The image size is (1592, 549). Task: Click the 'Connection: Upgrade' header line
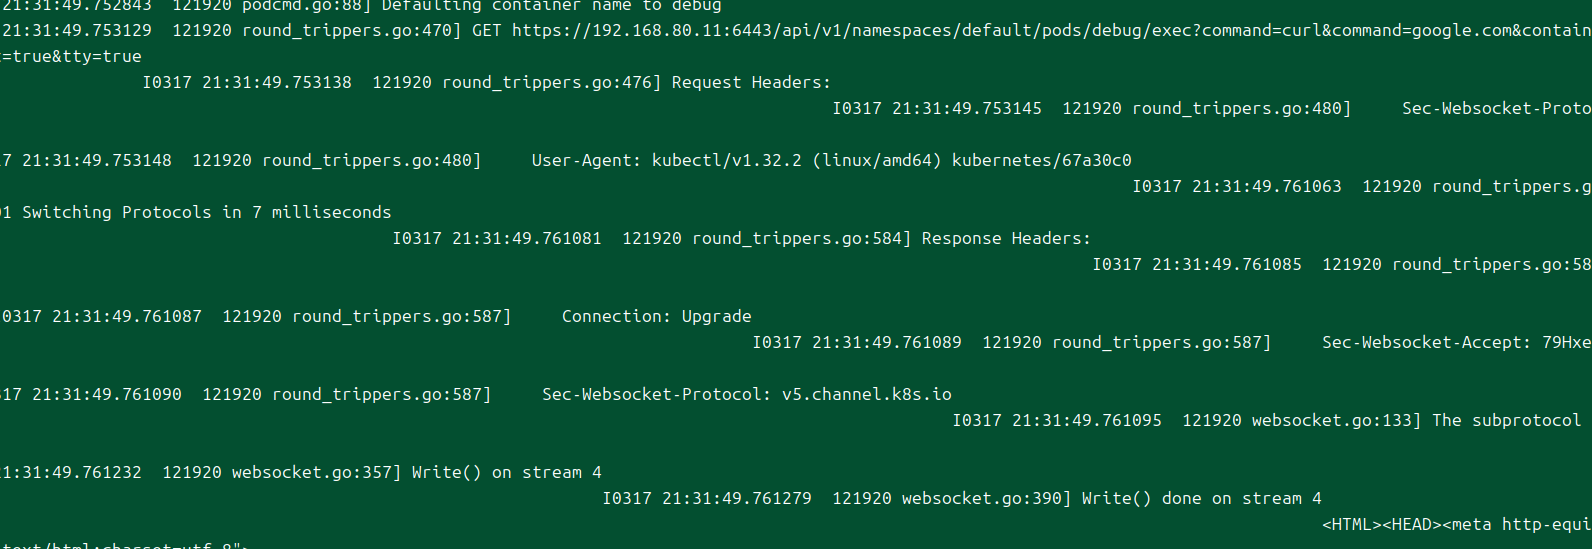pos(656,317)
